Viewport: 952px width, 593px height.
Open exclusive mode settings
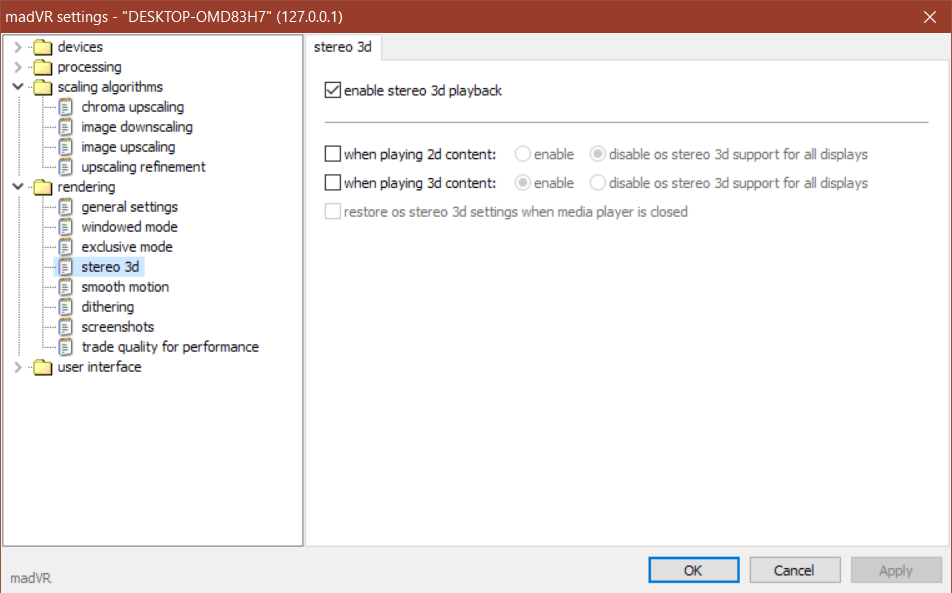[127, 247]
